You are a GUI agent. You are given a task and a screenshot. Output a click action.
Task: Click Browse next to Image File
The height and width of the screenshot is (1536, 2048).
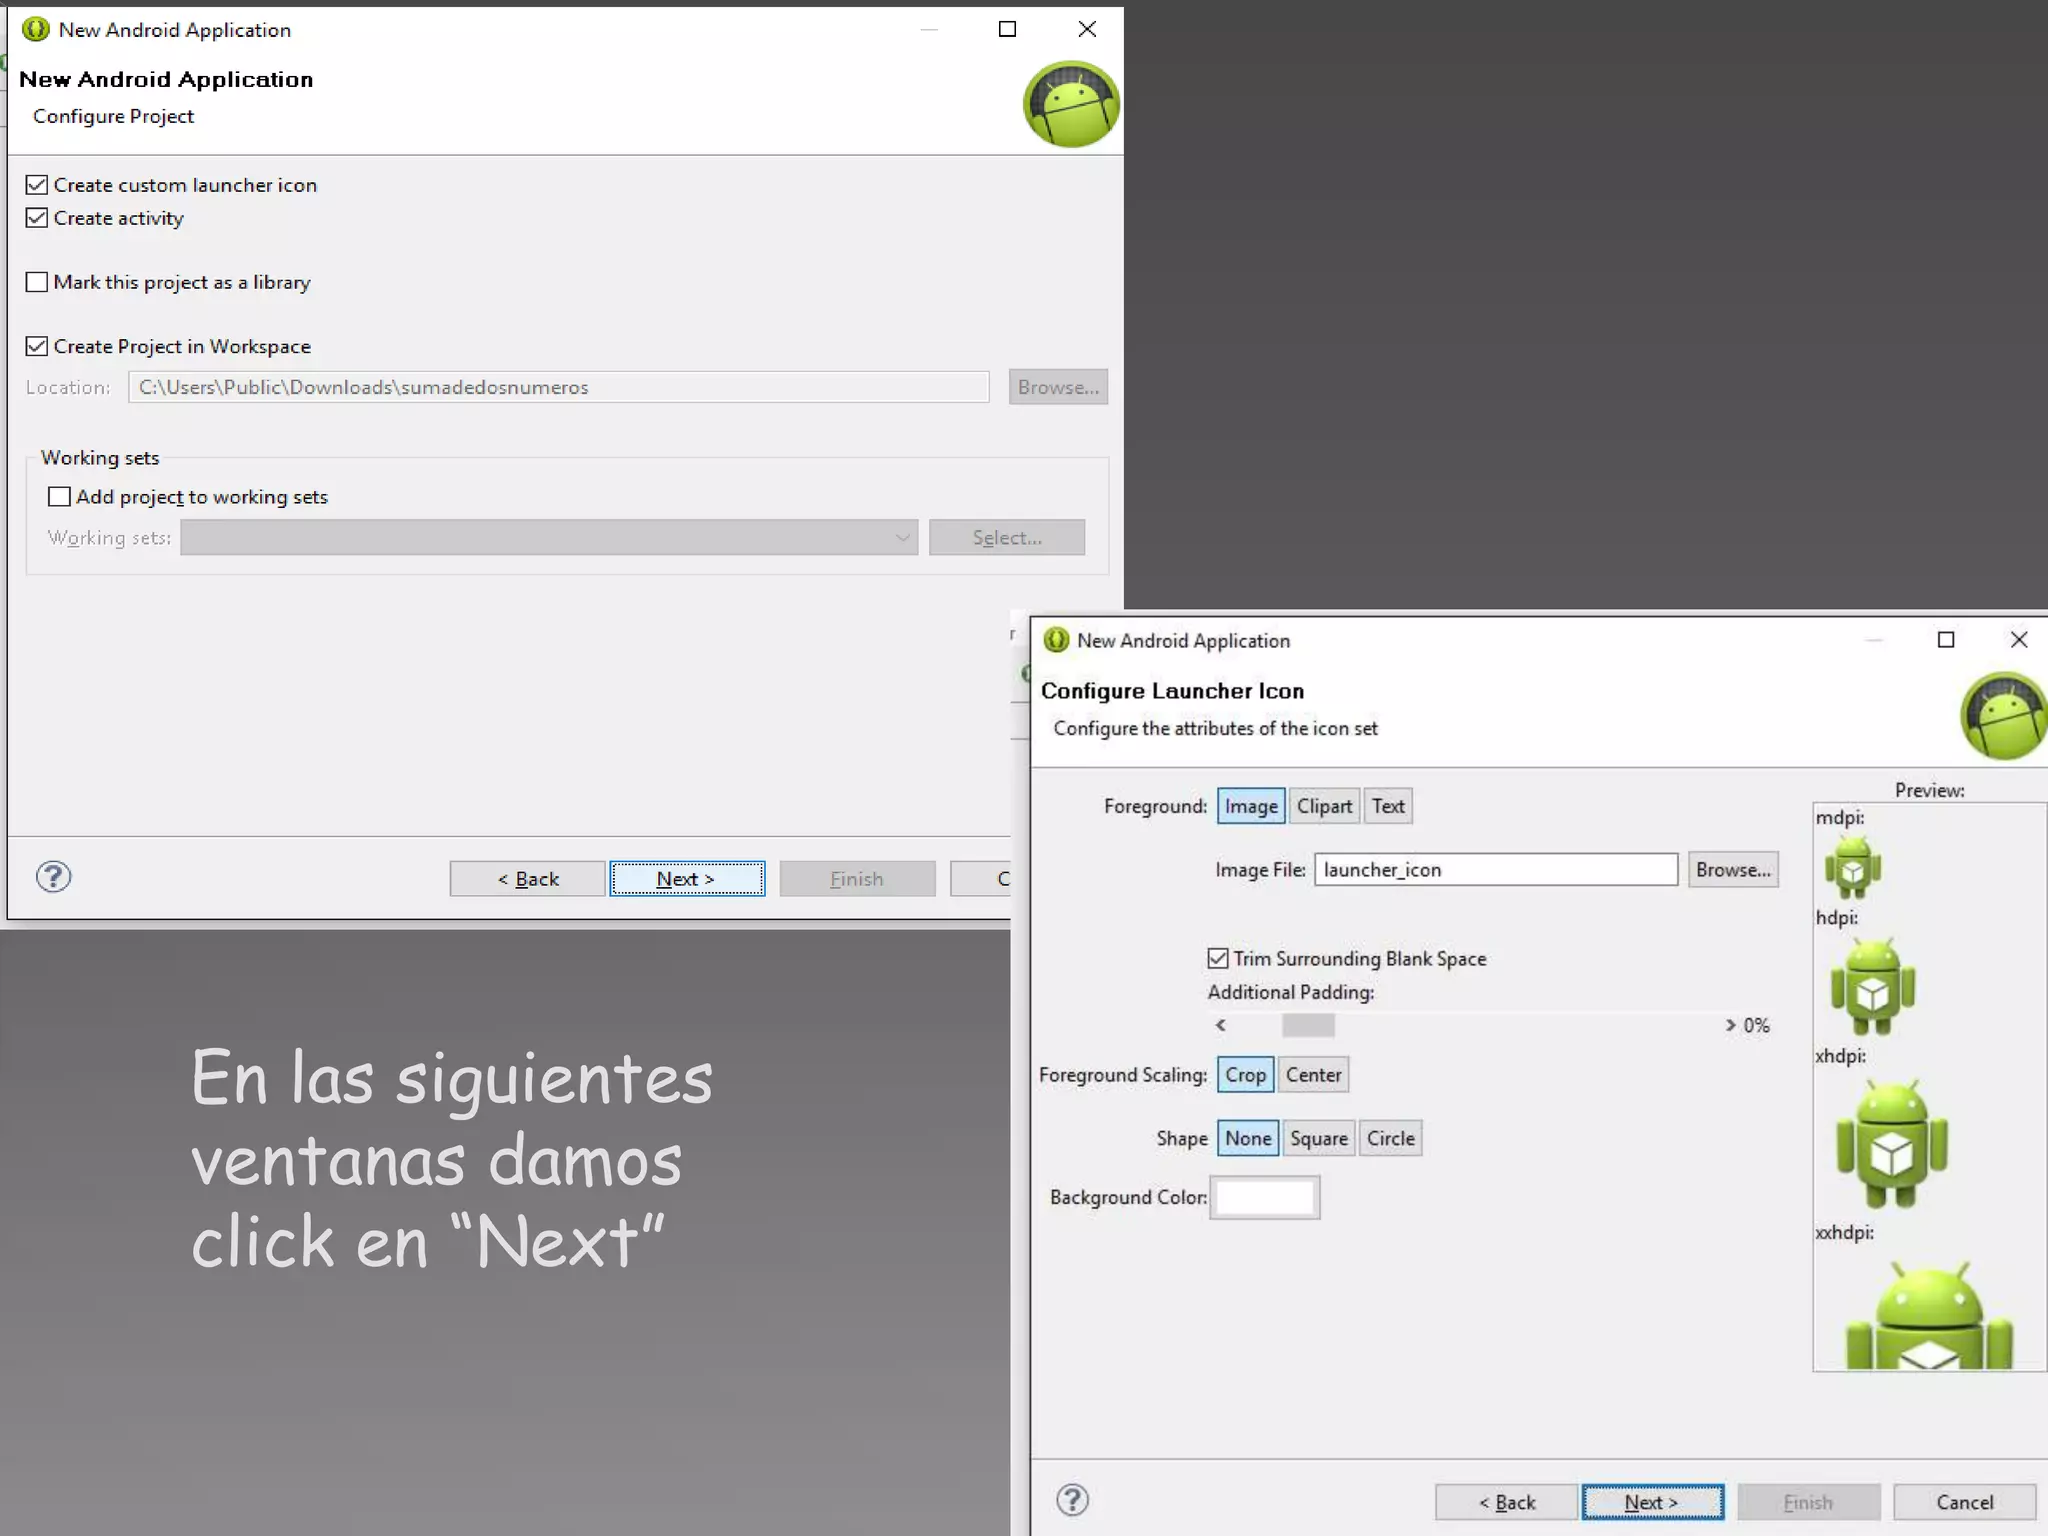[x=1733, y=870]
